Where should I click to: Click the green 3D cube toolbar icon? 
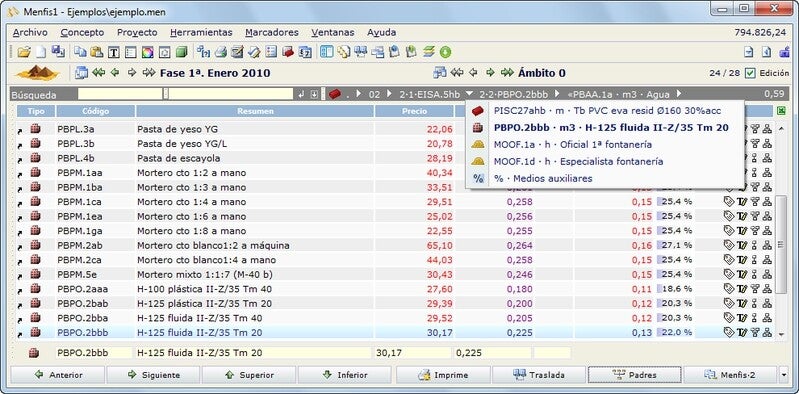181,52
